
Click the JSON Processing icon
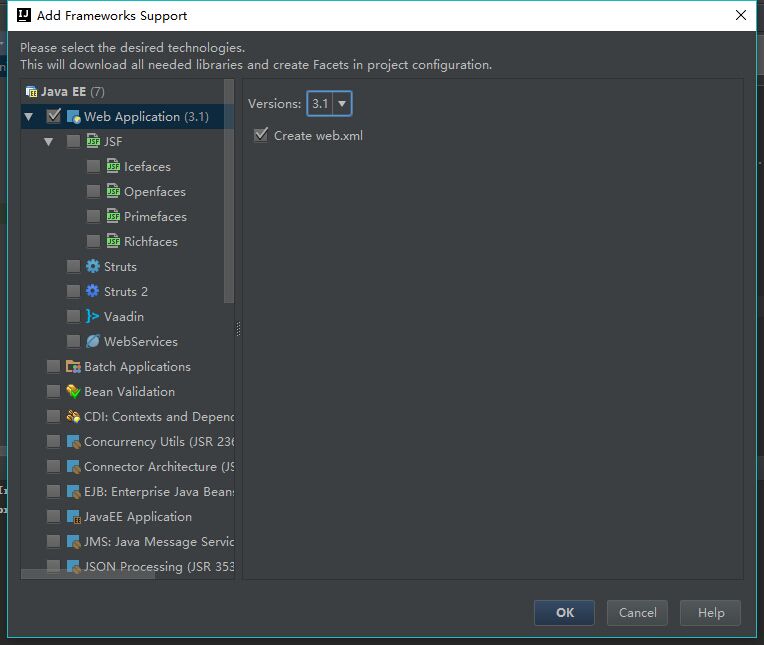point(73,566)
